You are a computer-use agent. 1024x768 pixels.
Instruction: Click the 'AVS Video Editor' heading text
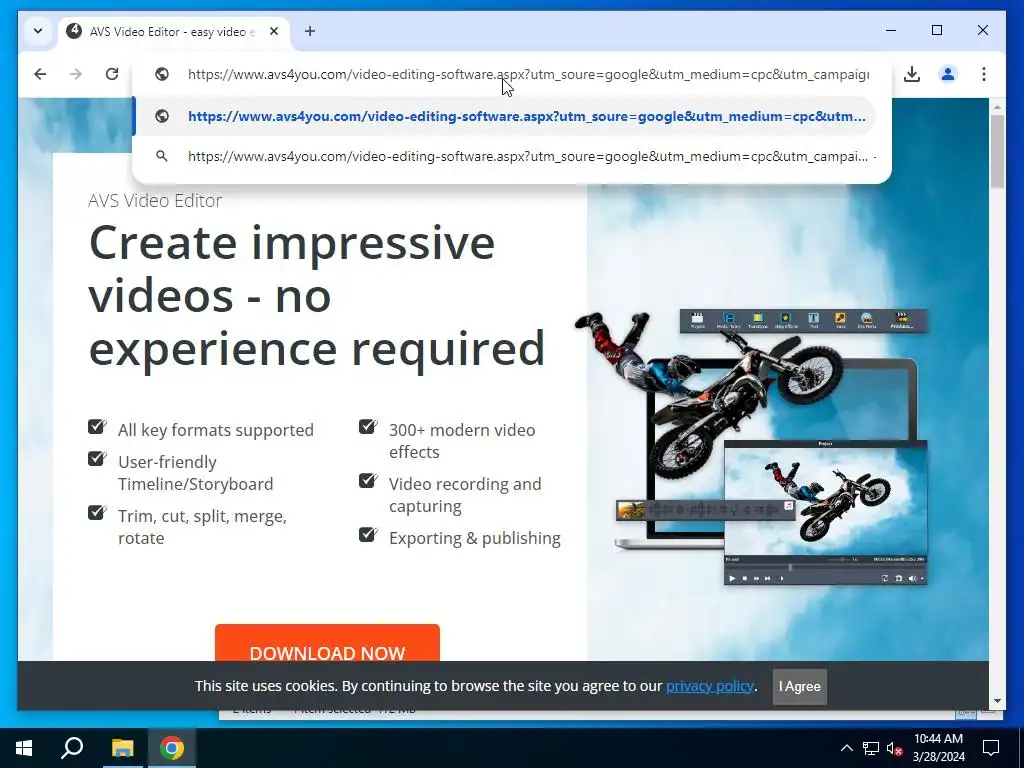[x=155, y=200]
